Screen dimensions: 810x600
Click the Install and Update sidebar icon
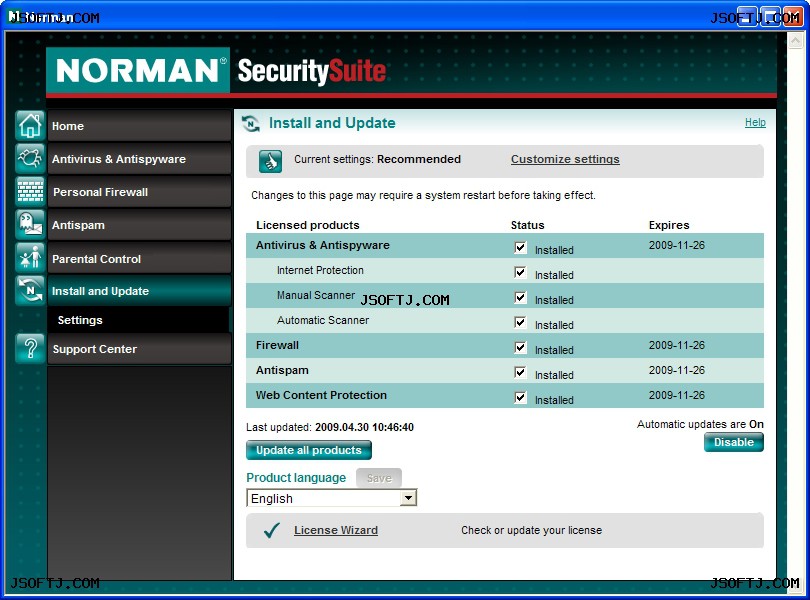pyautogui.click(x=30, y=290)
